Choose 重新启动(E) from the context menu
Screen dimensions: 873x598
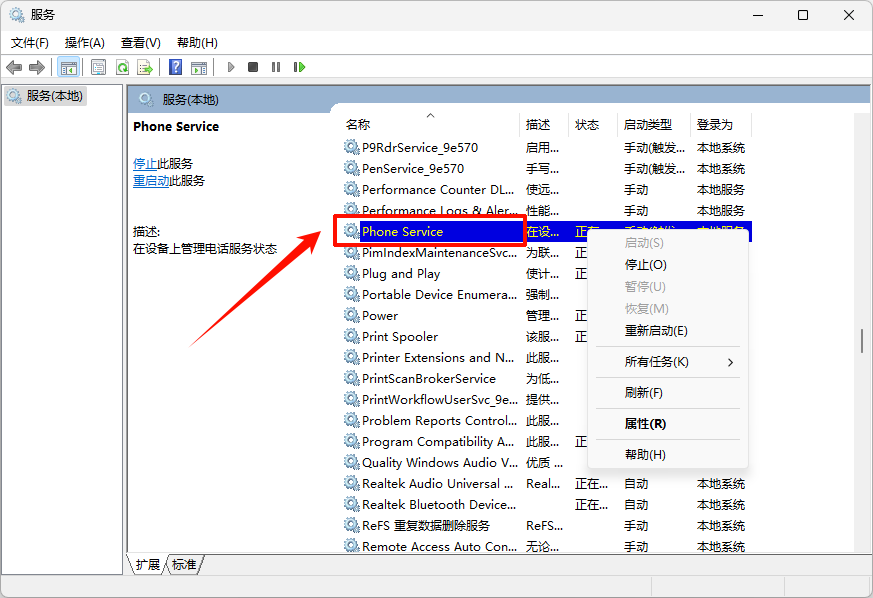coord(656,331)
